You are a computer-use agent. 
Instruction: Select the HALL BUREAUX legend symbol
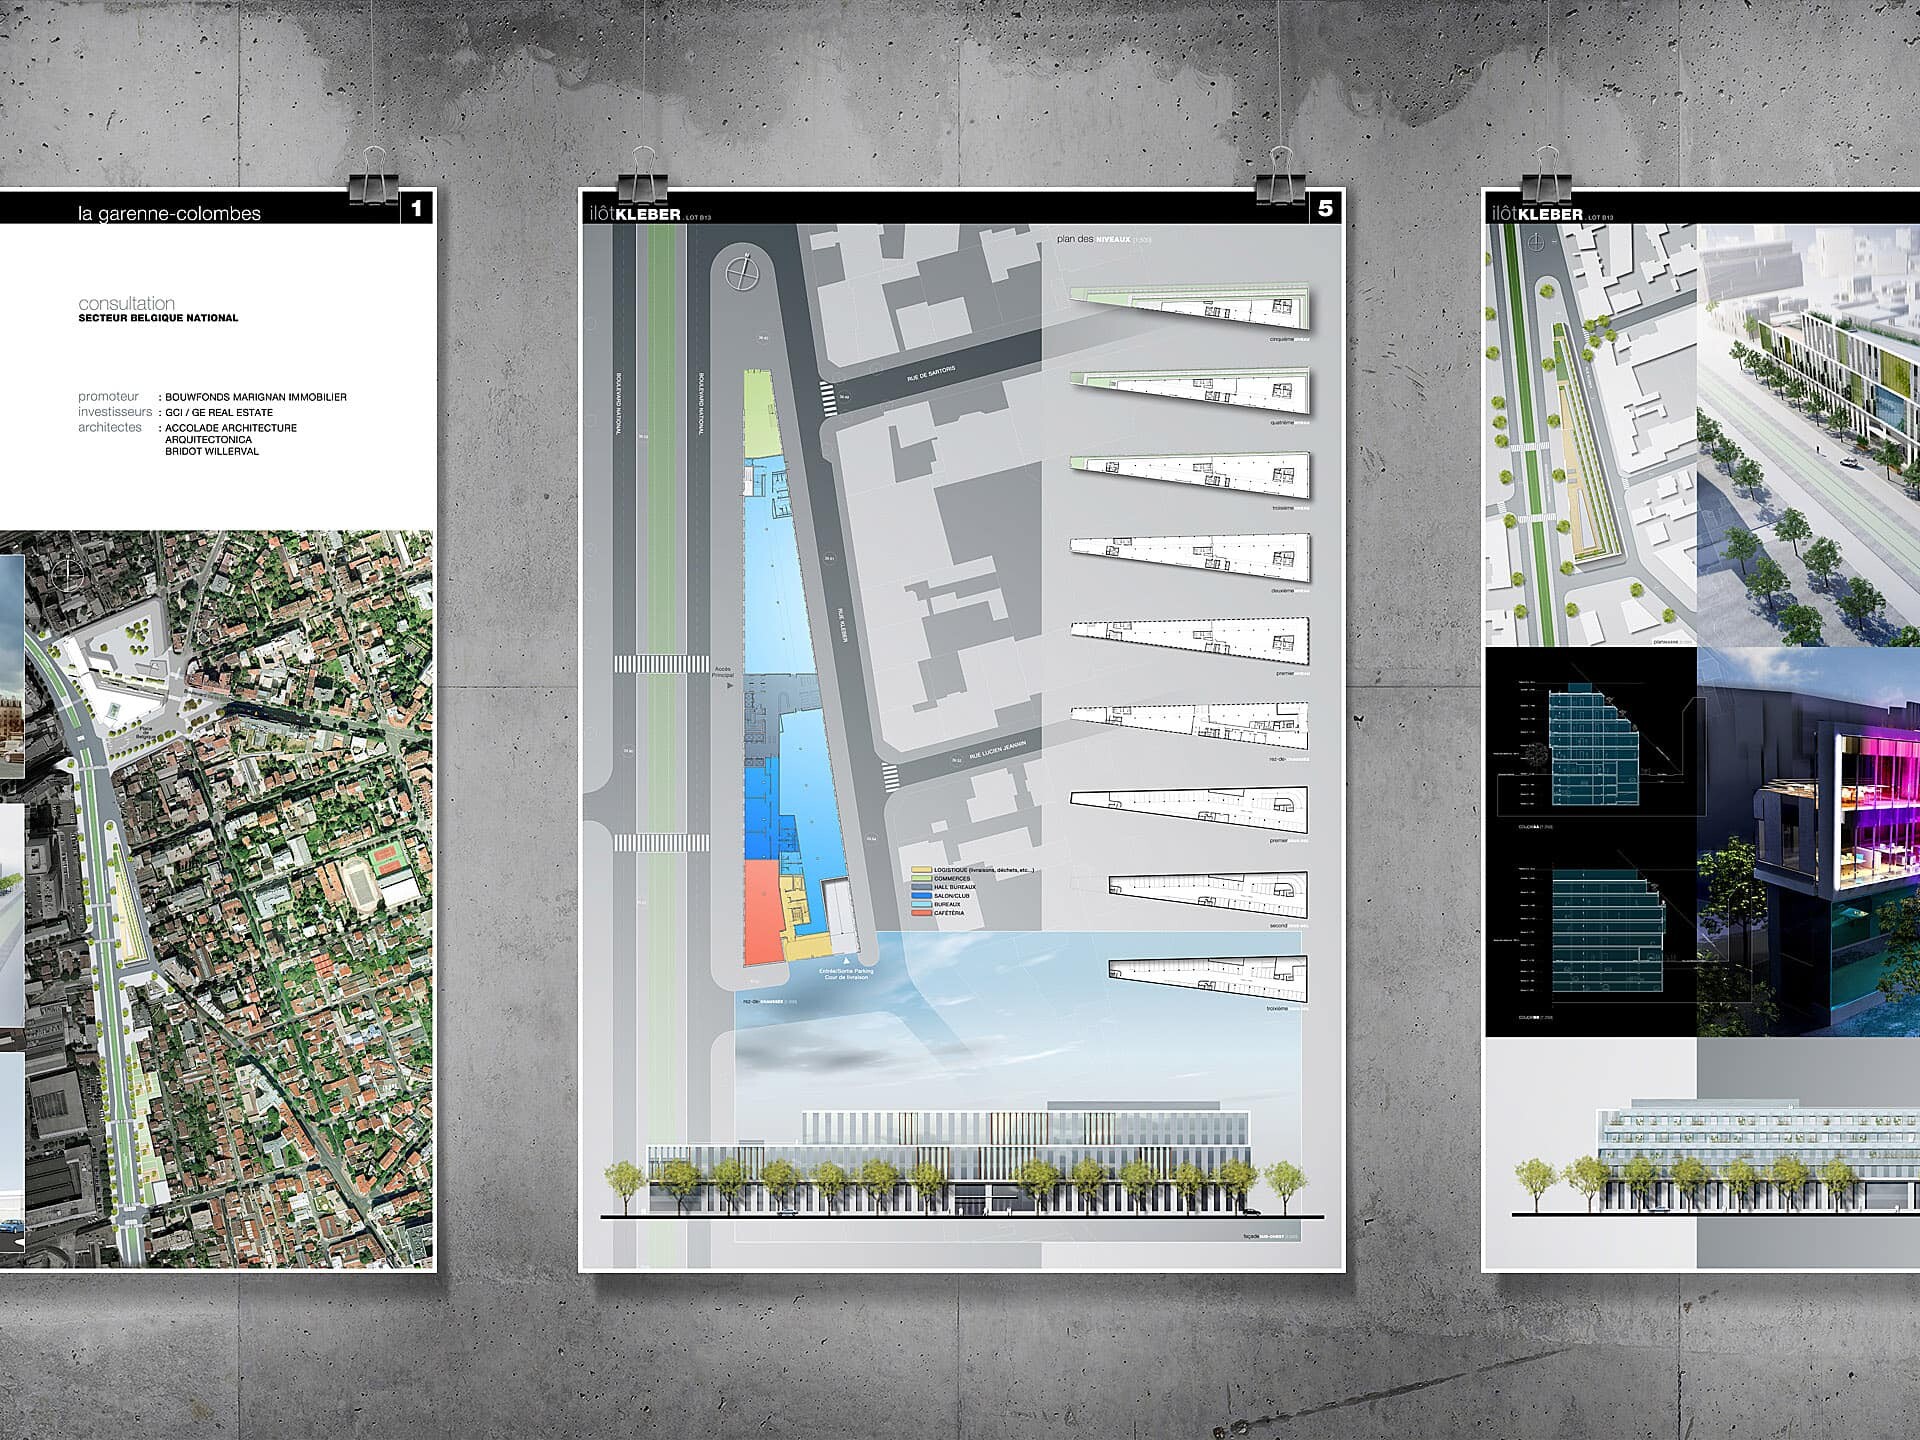click(x=921, y=887)
